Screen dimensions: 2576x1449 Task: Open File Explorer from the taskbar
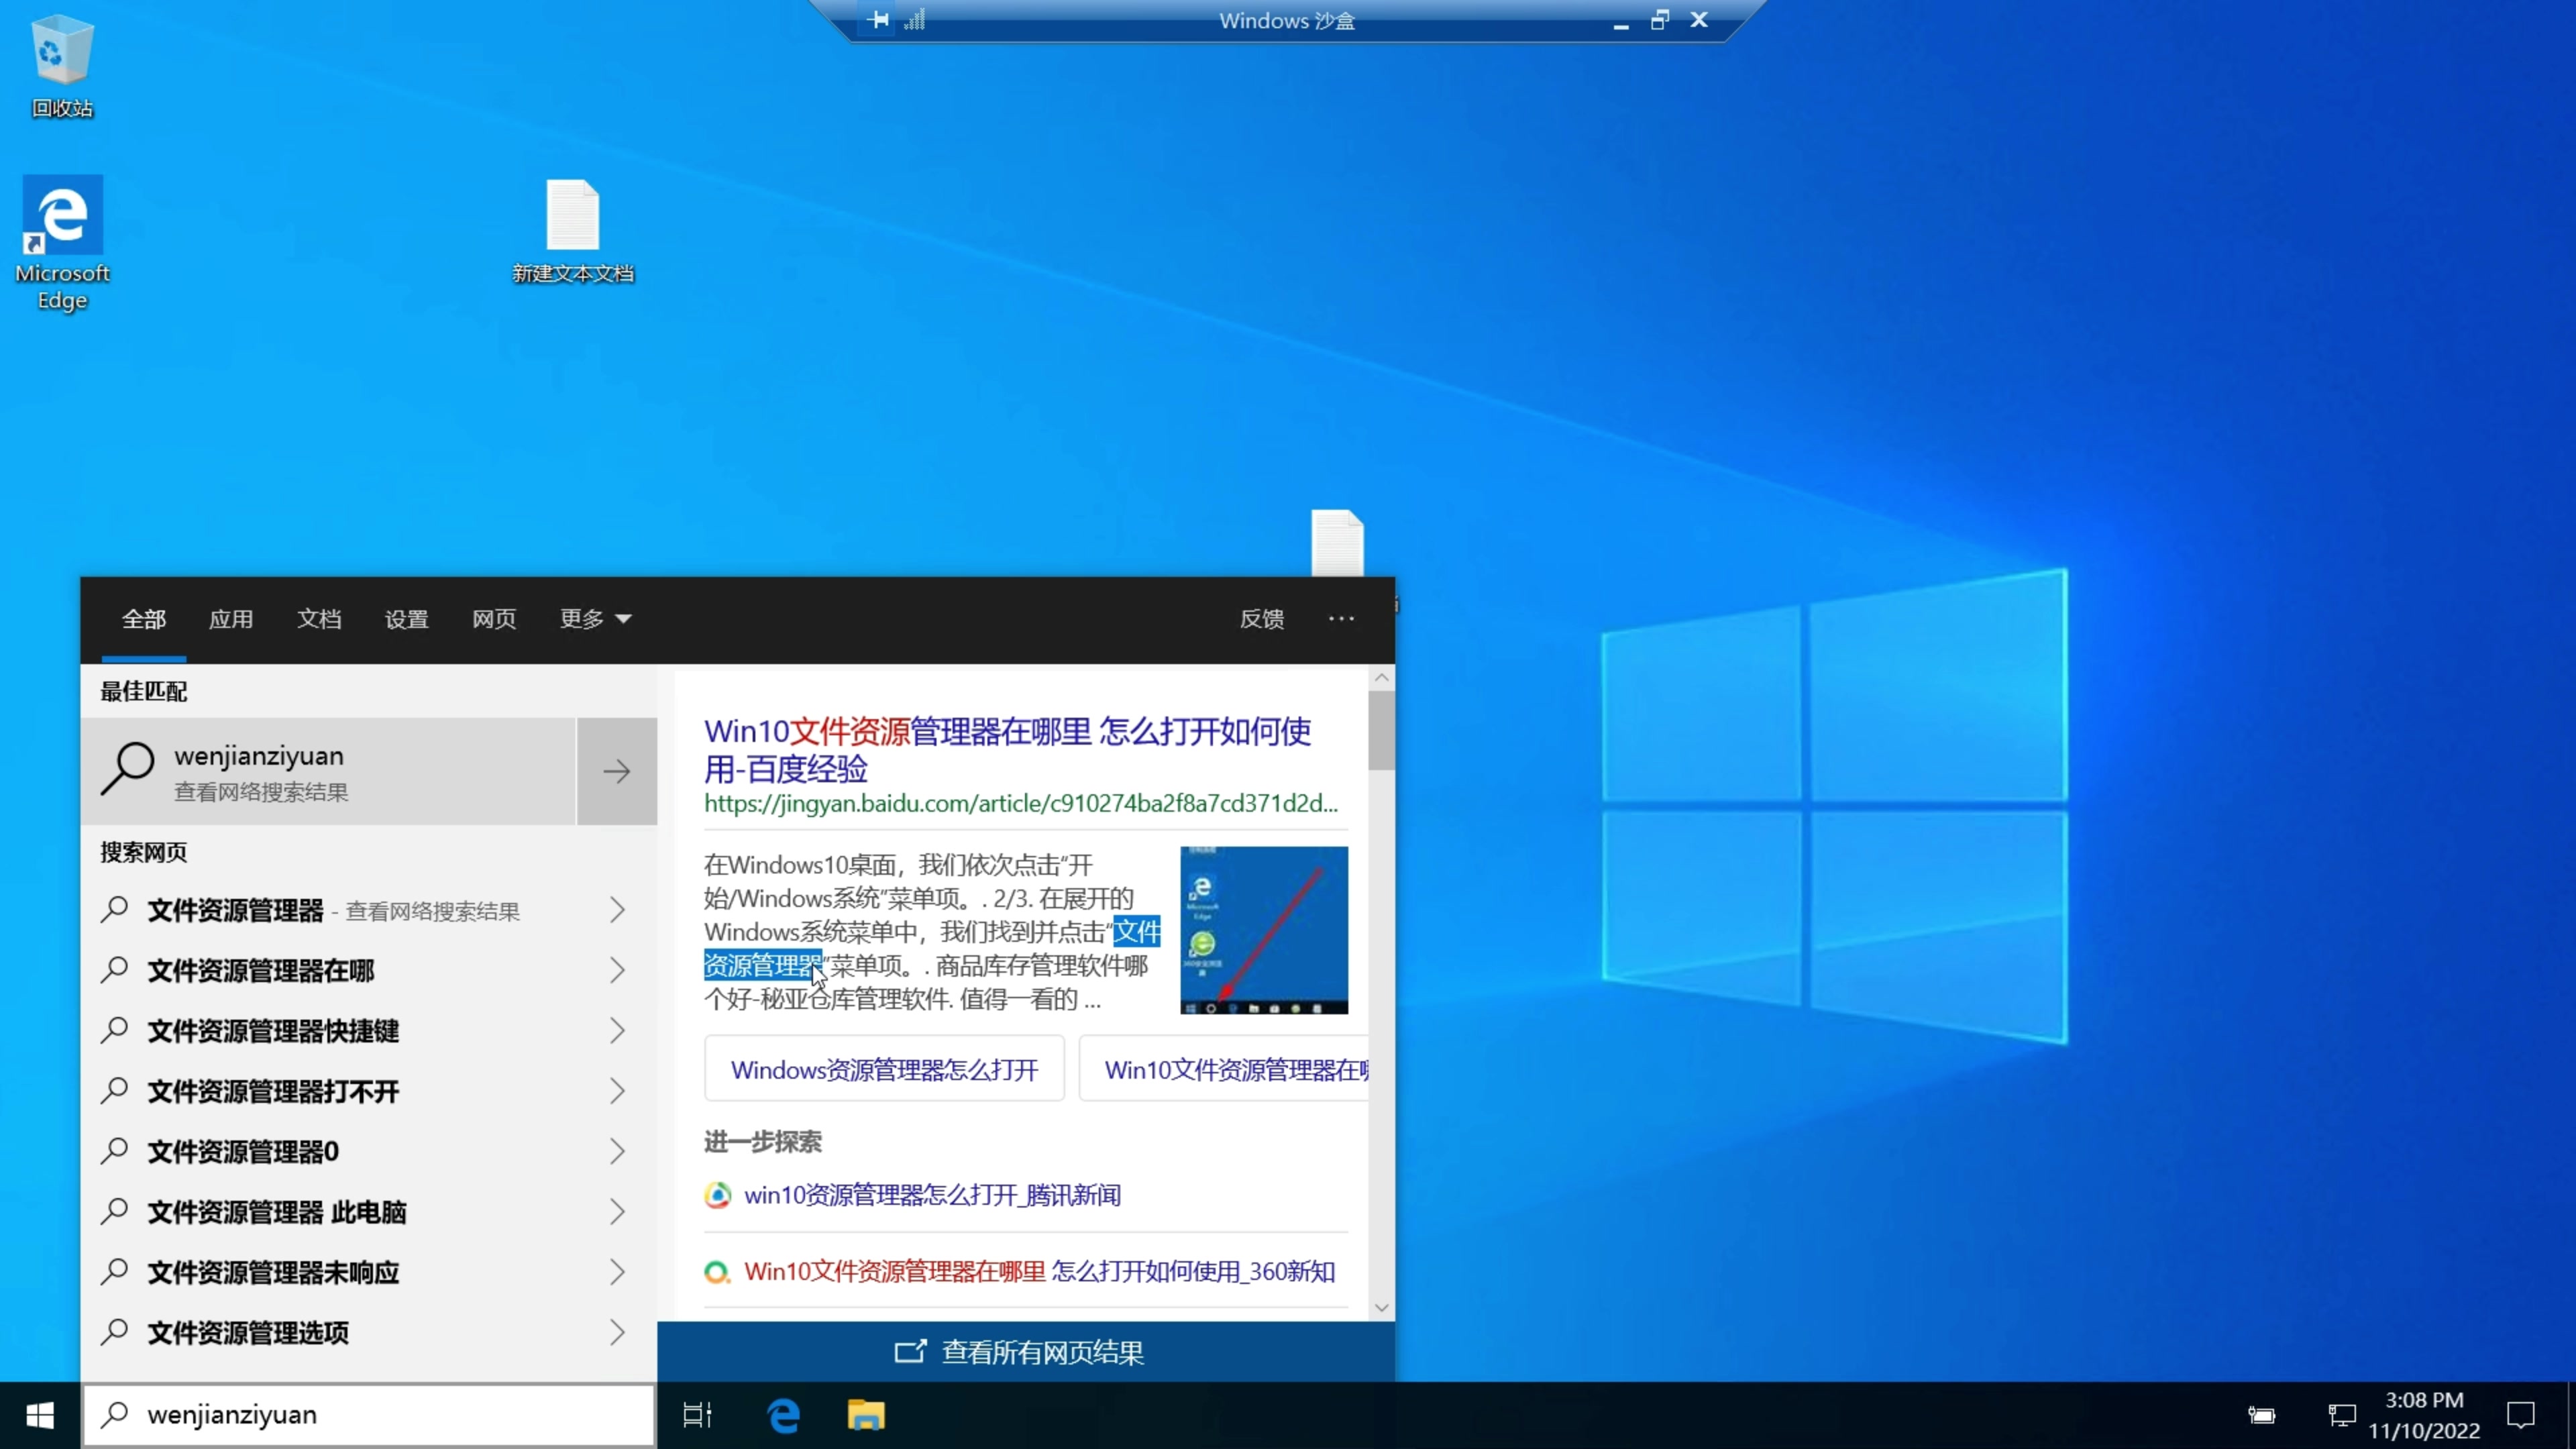[x=866, y=1415]
